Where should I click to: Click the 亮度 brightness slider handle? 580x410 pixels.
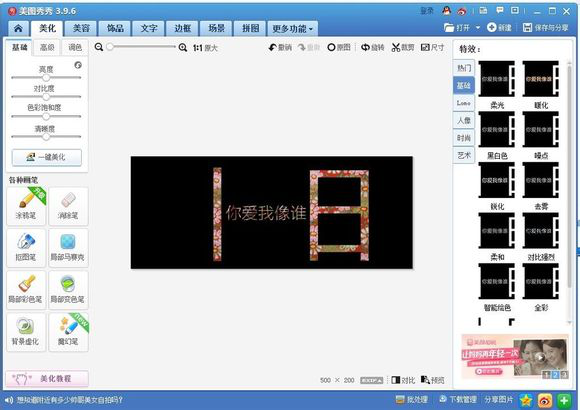tap(46, 78)
